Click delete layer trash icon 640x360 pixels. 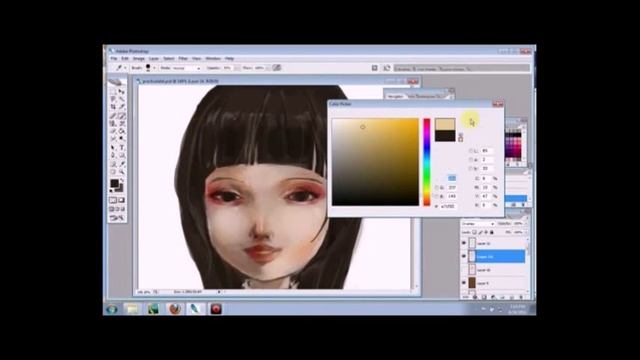pos(521,297)
